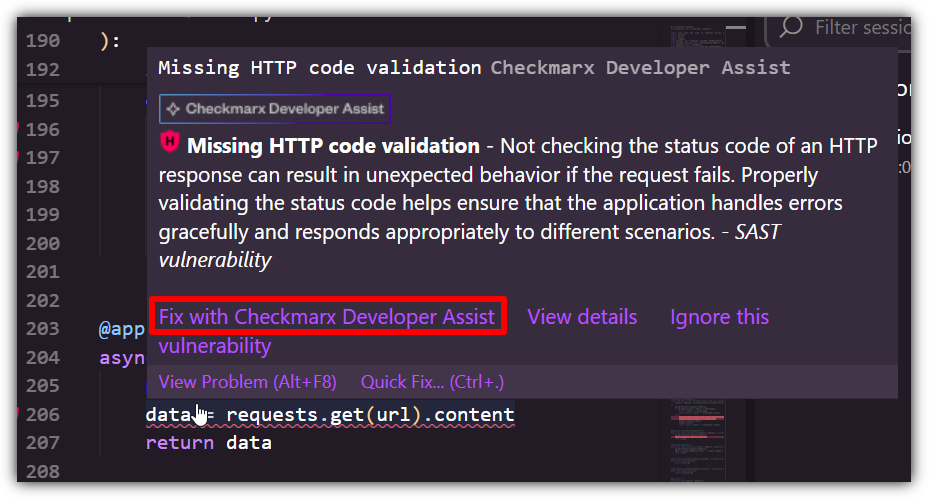Click line number 208 in gutter
Image resolution: width=929 pixels, height=500 pixels.
pyautogui.click(x=43, y=472)
